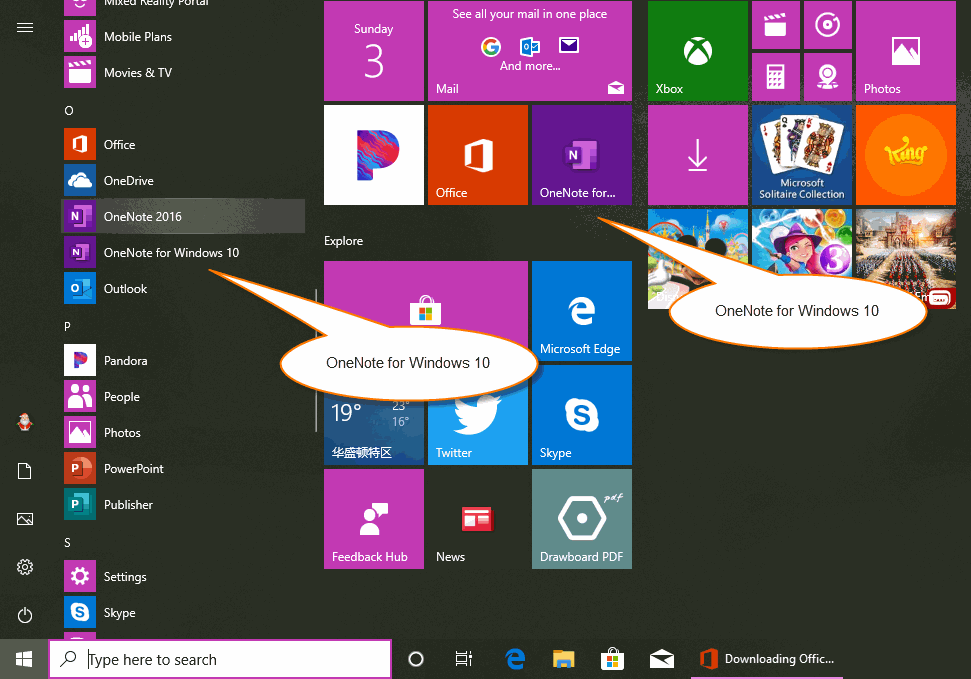Screen dimensions: 971x679
Task: Open the Camera webcam small tile
Action: pyautogui.click(x=828, y=77)
